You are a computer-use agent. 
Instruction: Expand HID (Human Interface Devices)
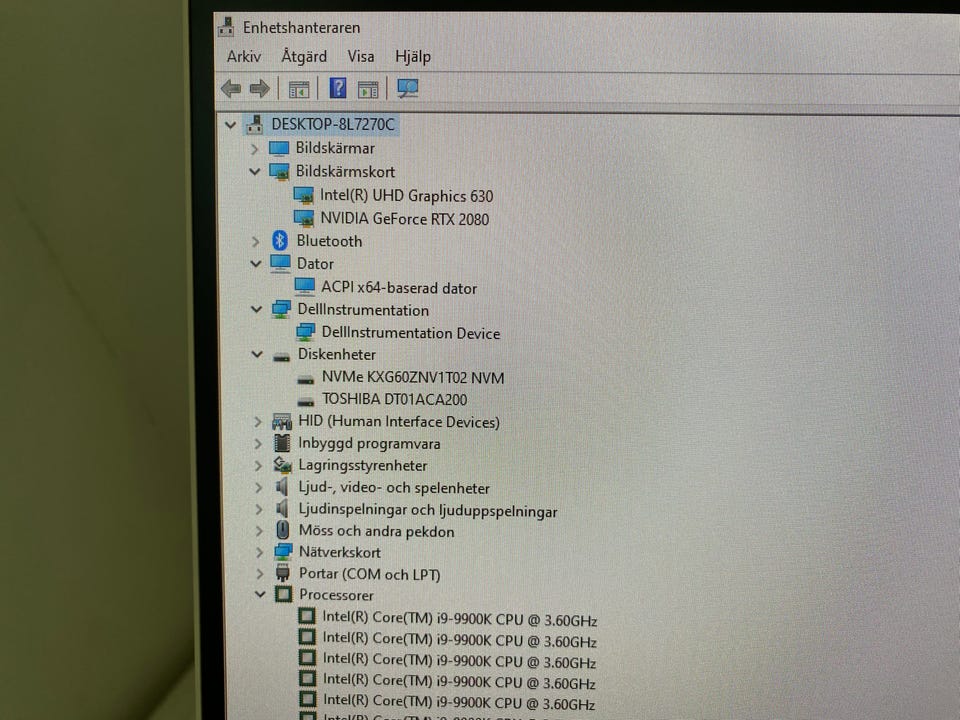pos(258,422)
